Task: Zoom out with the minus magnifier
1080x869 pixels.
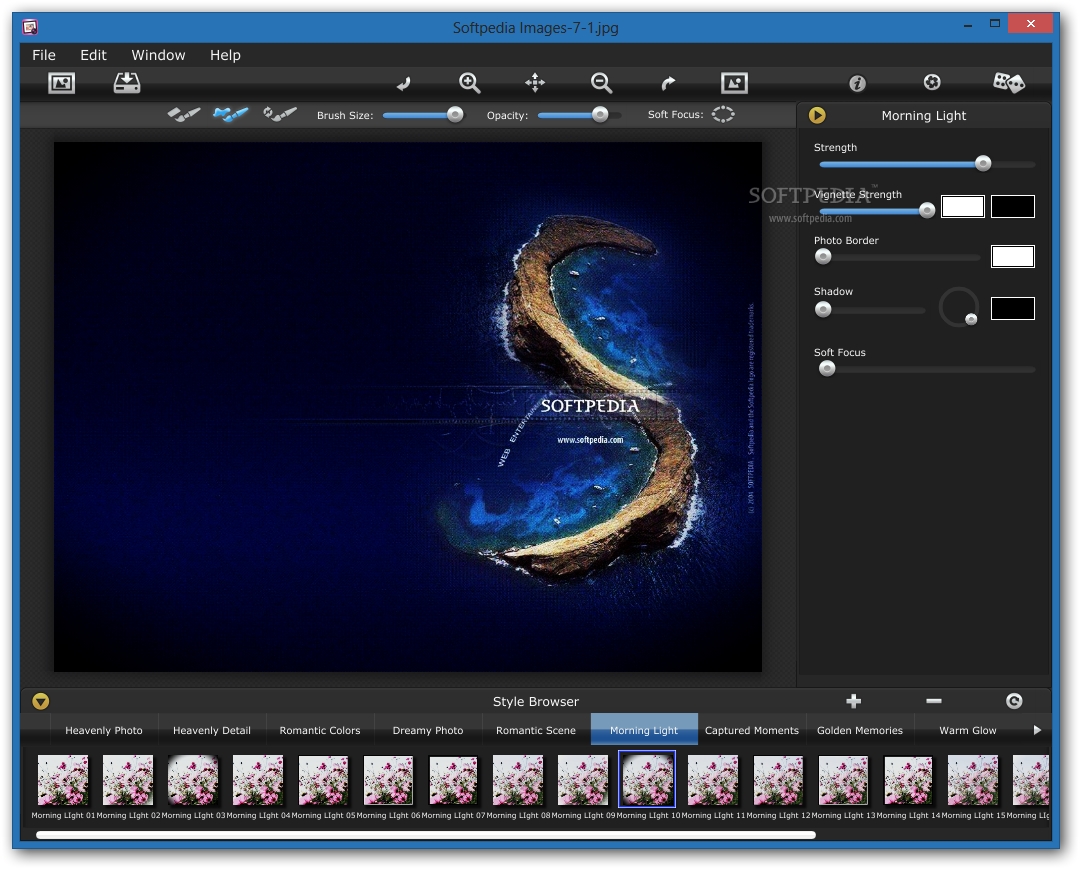Action: (x=601, y=83)
